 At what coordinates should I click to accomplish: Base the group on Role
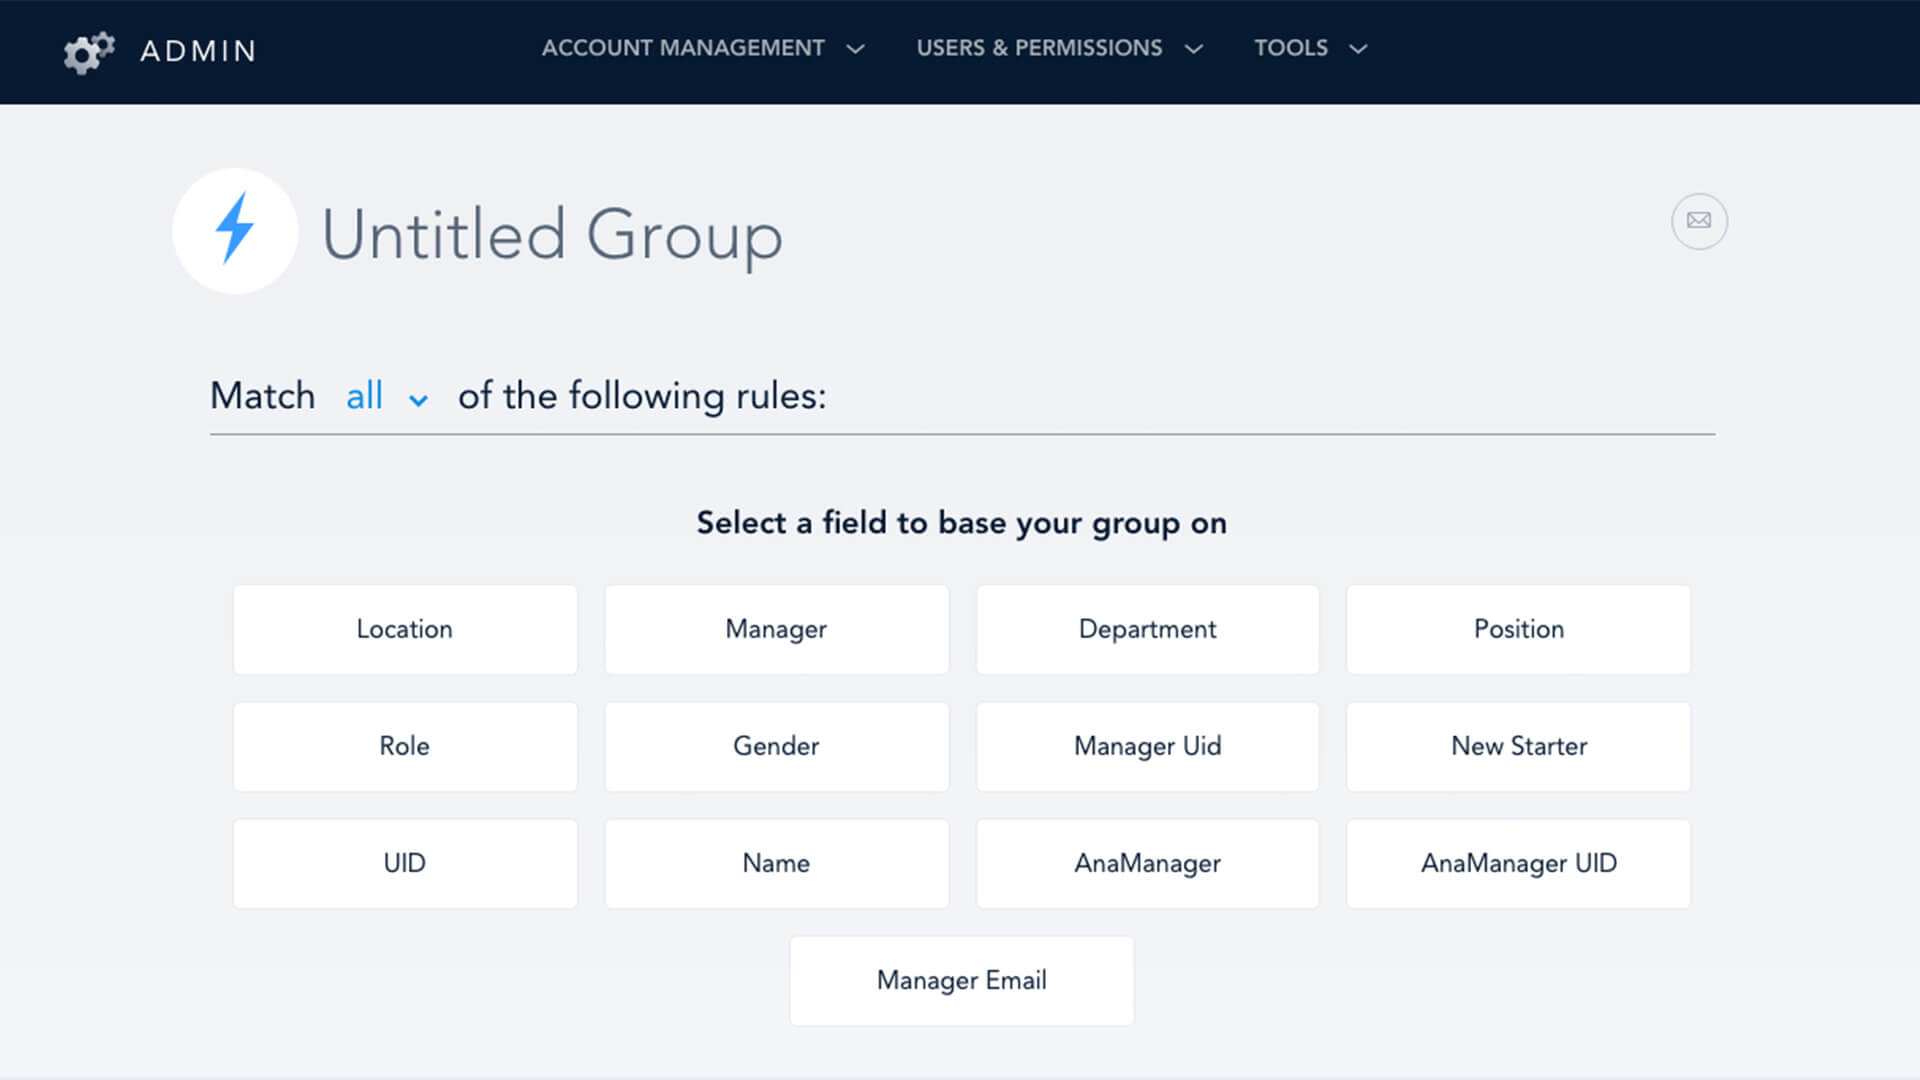pyautogui.click(x=405, y=746)
